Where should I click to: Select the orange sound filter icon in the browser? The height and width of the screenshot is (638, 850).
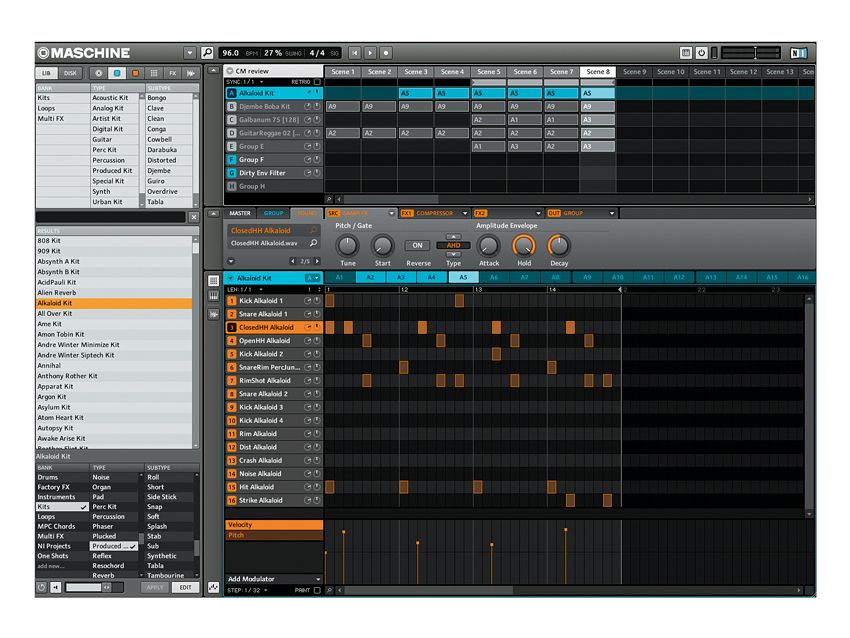[x=136, y=73]
